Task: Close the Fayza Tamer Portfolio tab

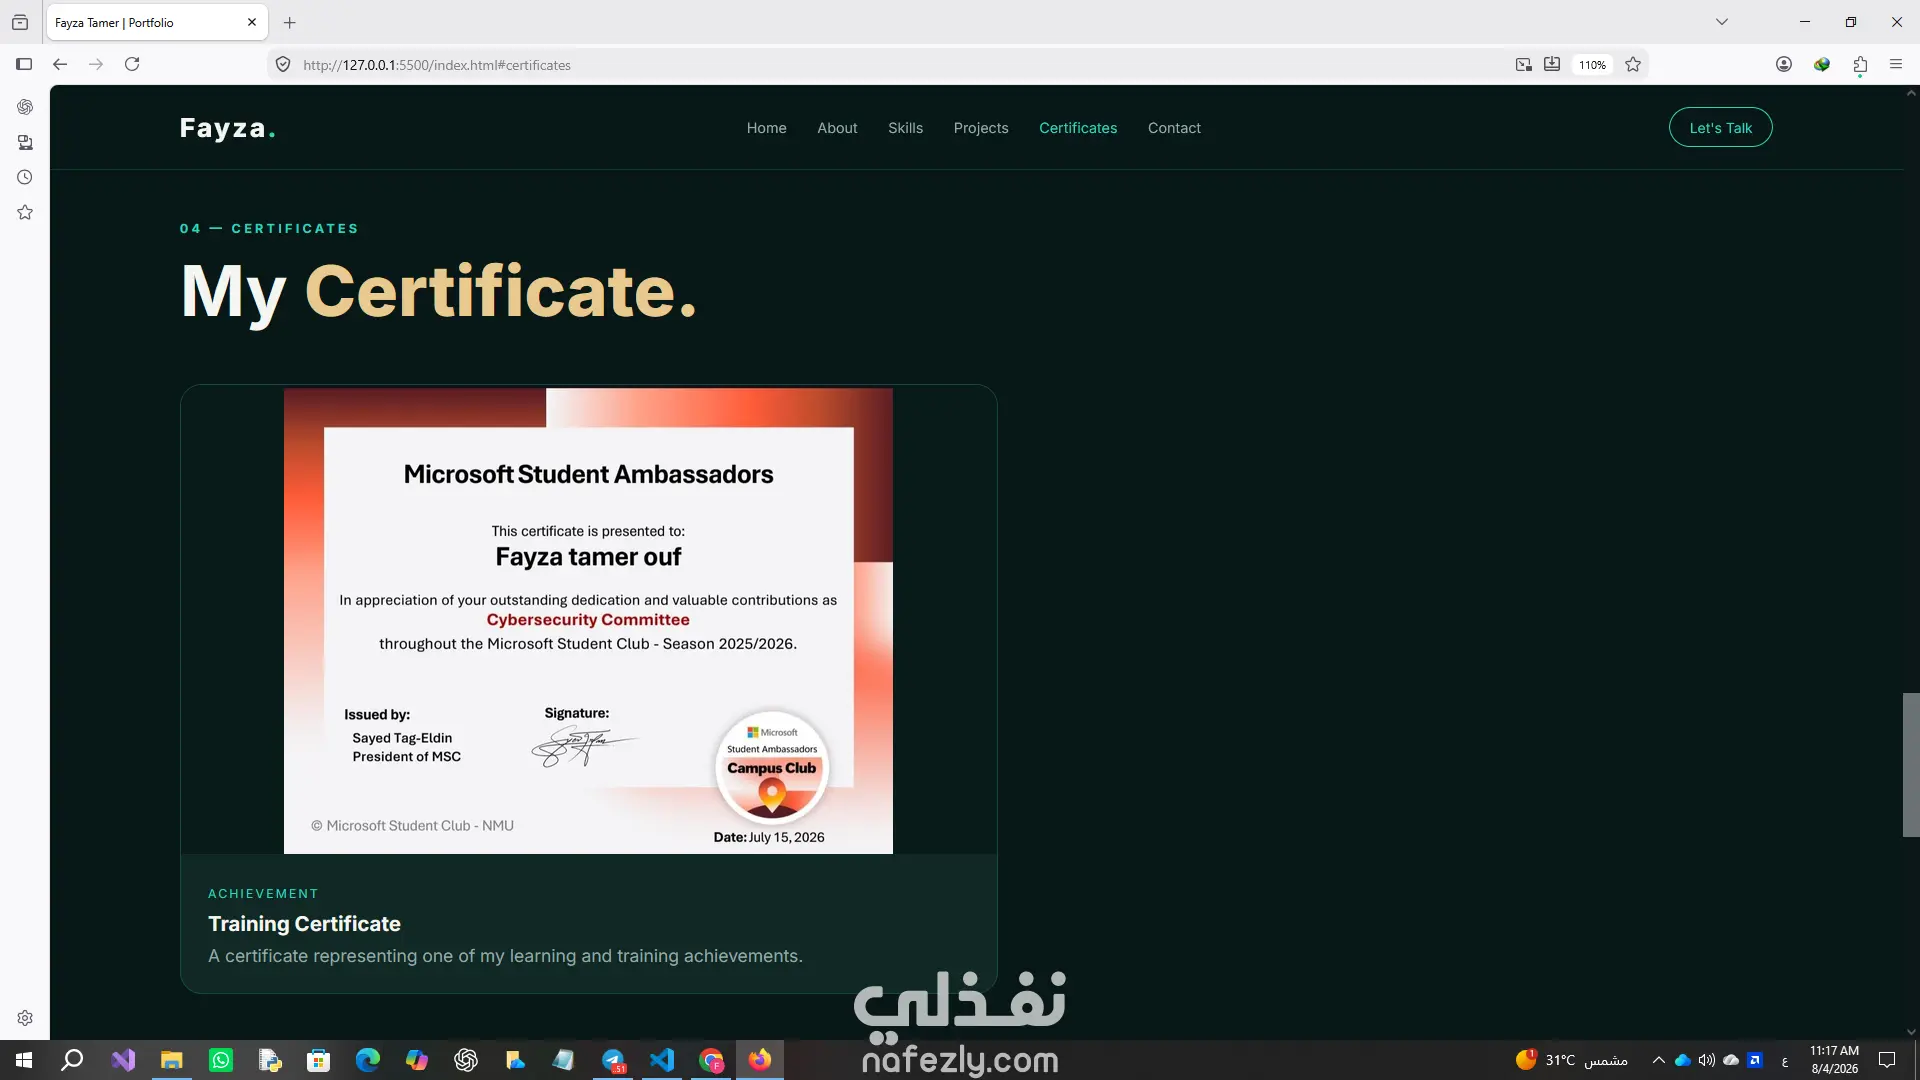Action: (x=252, y=22)
